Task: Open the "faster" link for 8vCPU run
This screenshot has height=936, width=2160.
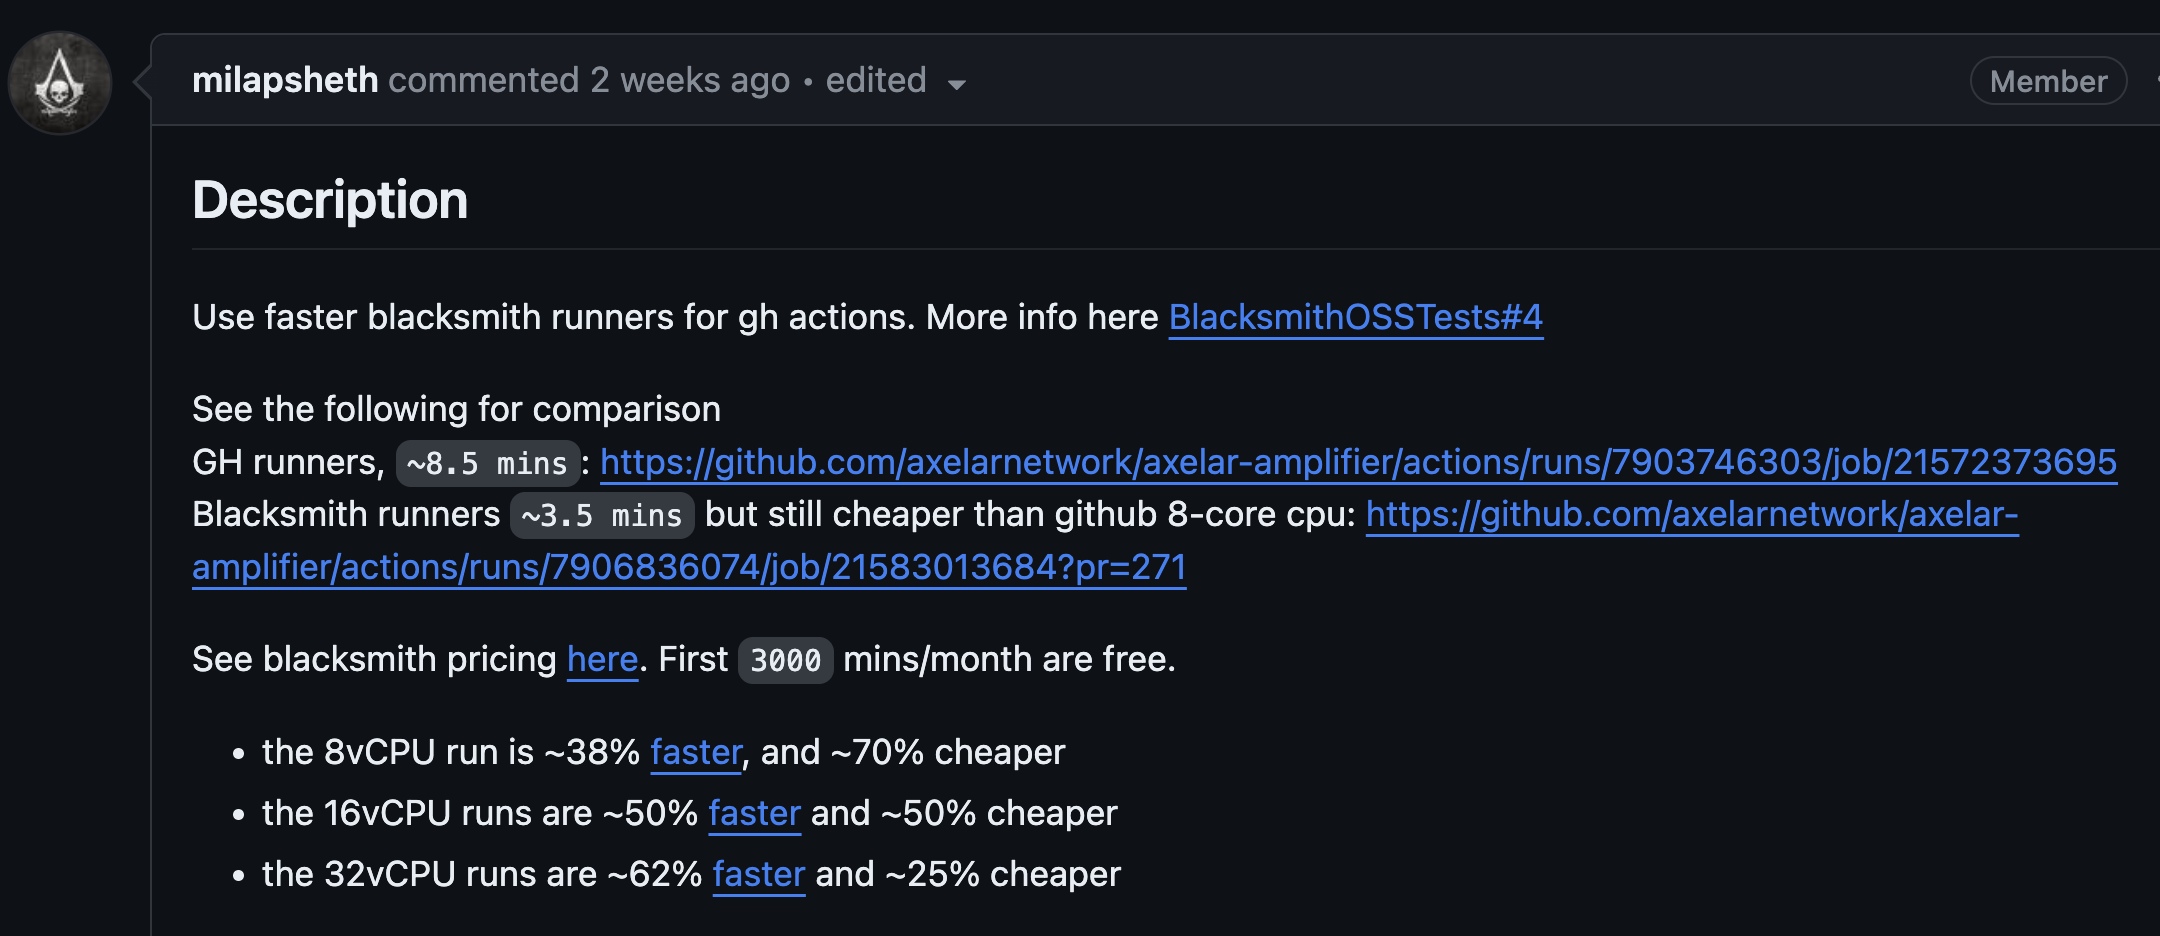Action: point(696,752)
